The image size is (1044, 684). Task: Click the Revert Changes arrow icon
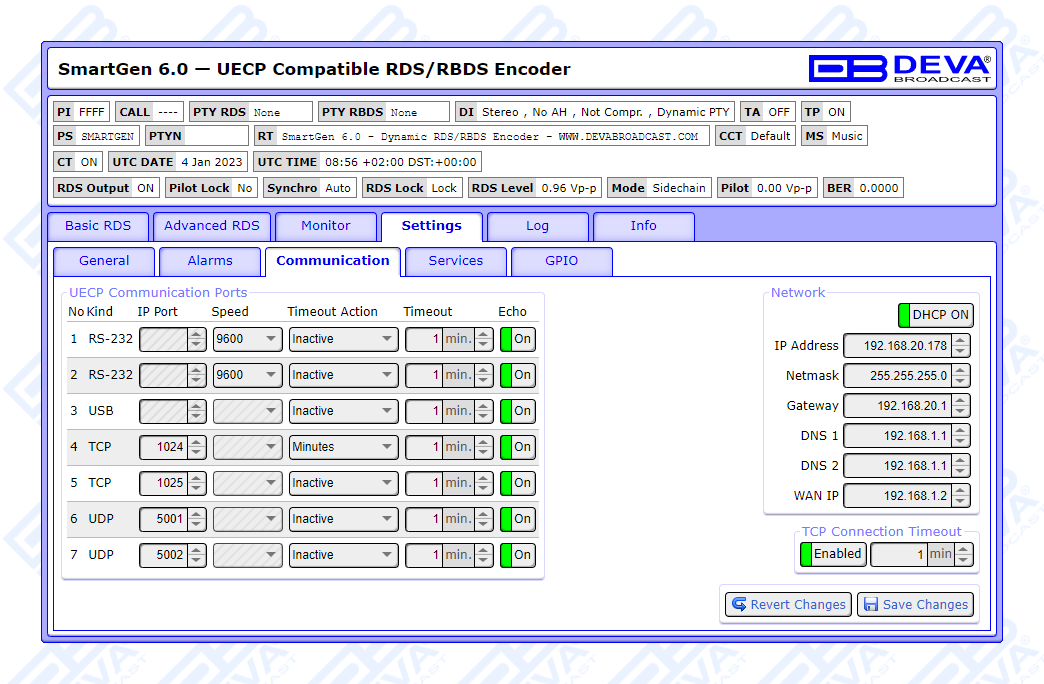pos(739,605)
